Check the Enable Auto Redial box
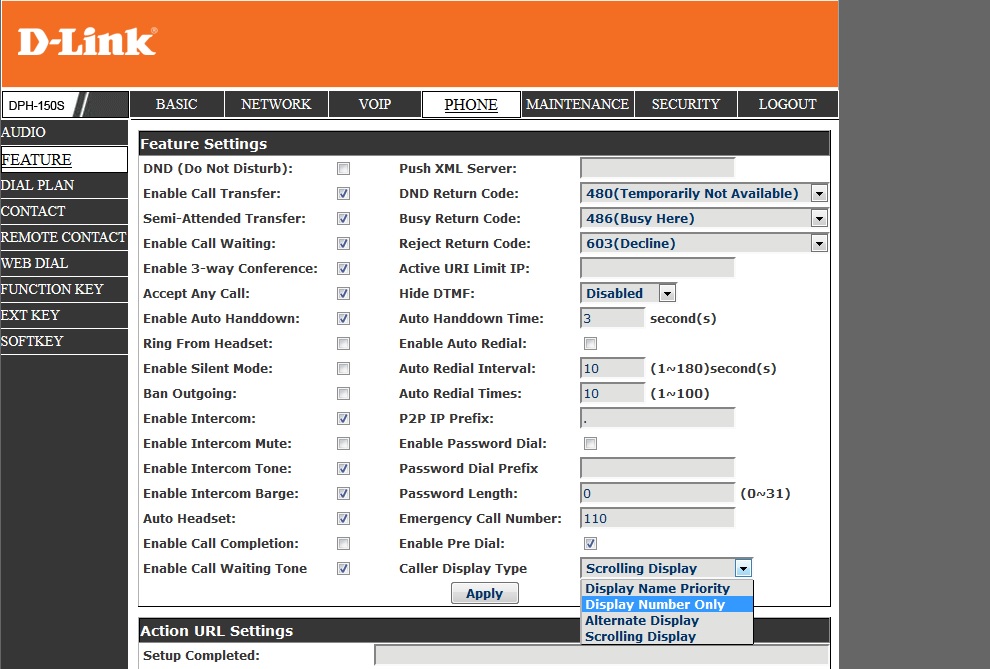990x669 pixels. point(590,344)
